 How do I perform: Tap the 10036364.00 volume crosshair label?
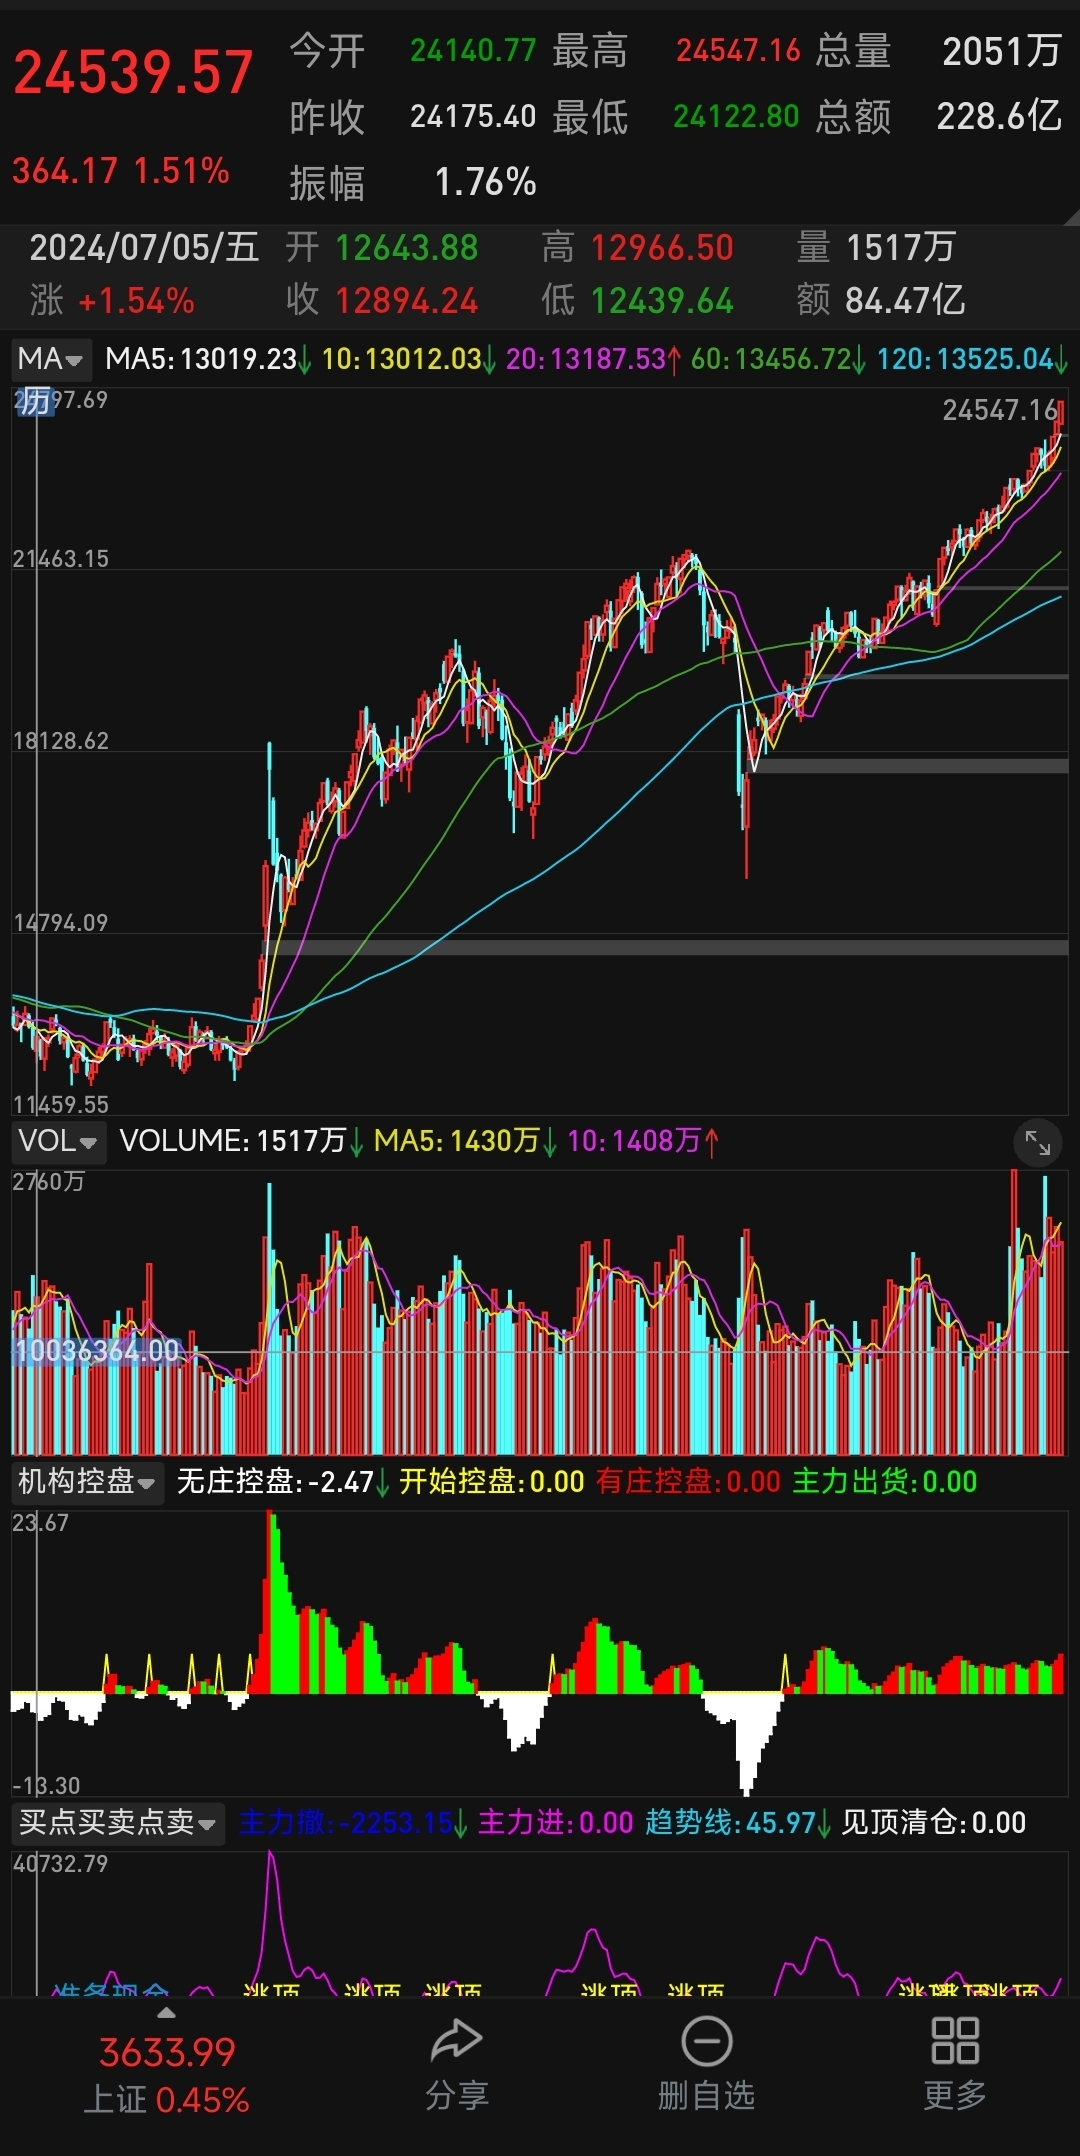click(x=97, y=1351)
